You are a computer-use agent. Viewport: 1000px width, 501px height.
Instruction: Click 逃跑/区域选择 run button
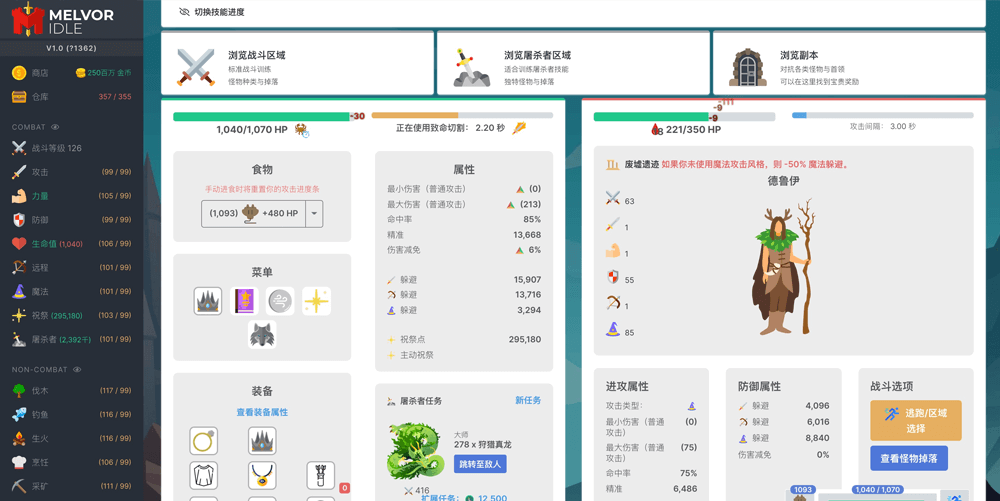click(x=916, y=421)
